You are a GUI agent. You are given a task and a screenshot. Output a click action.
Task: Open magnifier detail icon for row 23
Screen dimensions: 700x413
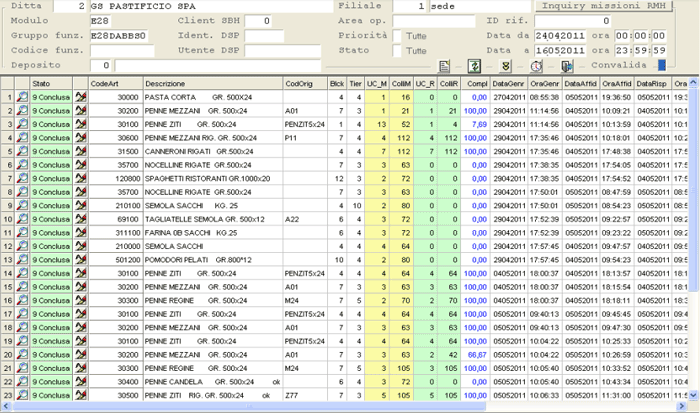[x=22, y=395]
